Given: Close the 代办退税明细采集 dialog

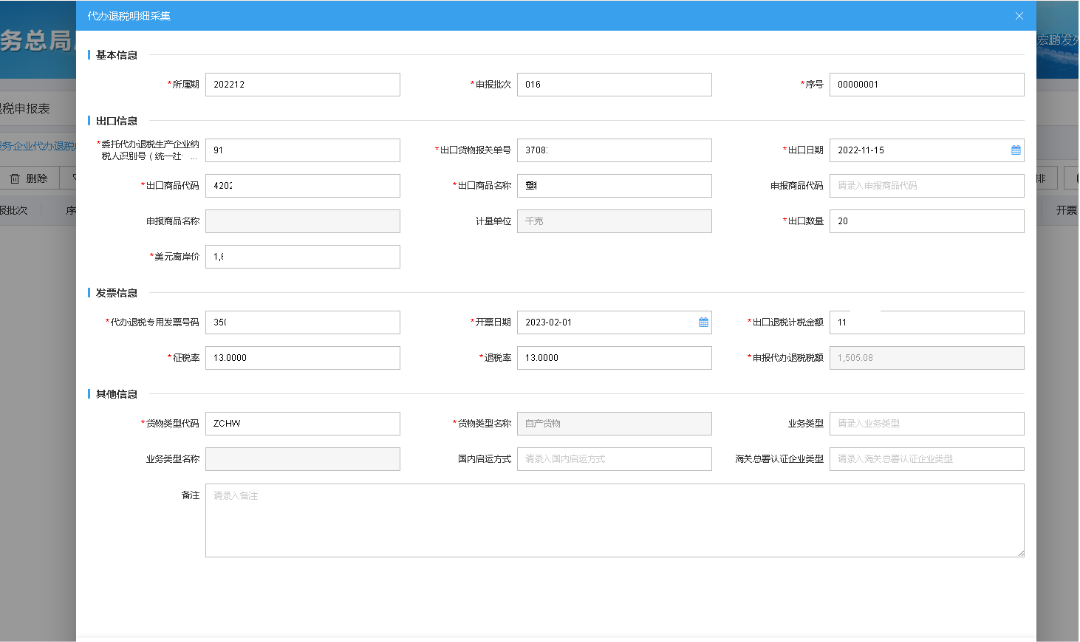Looking at the screenshot, I should click(x=1019, y=16).
